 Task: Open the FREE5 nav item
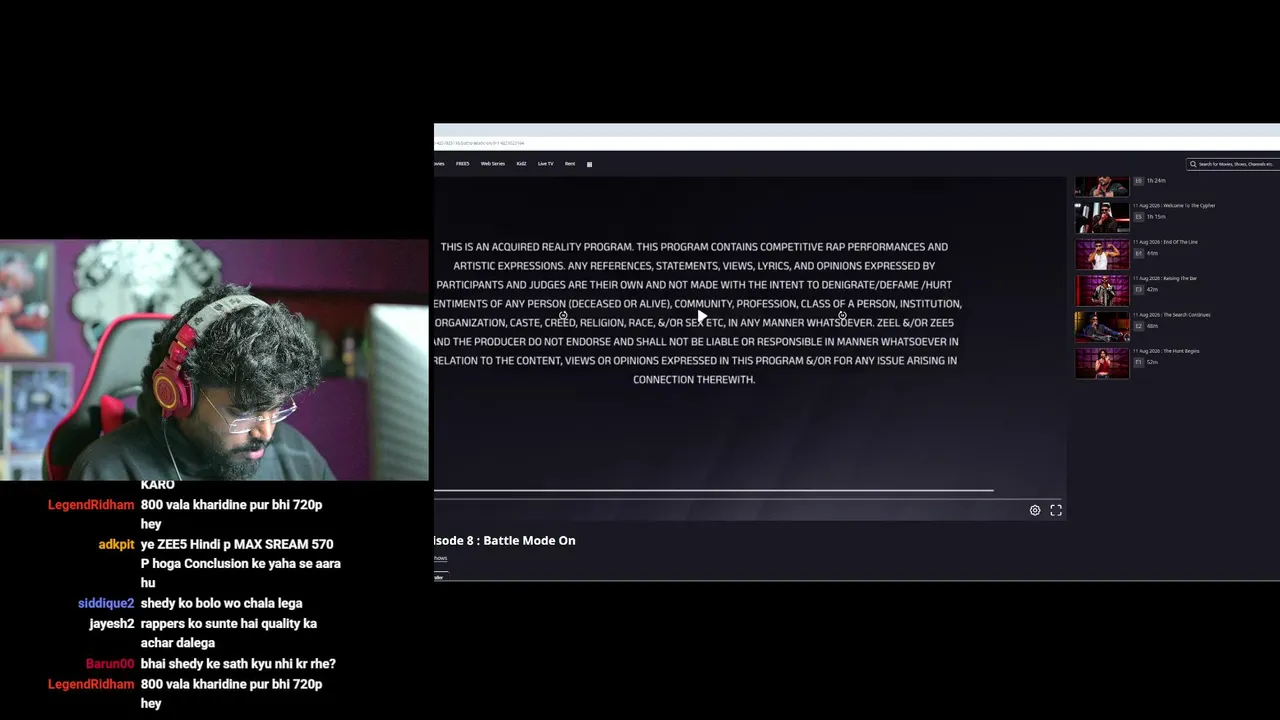click(462, 164)
